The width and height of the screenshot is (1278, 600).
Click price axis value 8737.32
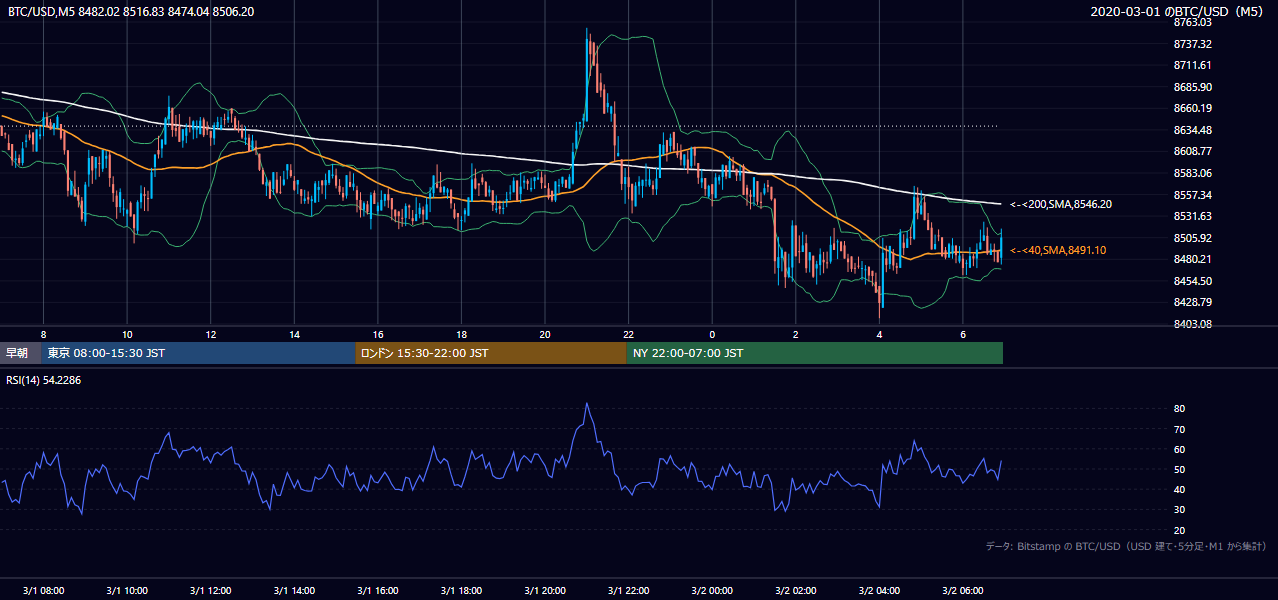(1192, 44)
